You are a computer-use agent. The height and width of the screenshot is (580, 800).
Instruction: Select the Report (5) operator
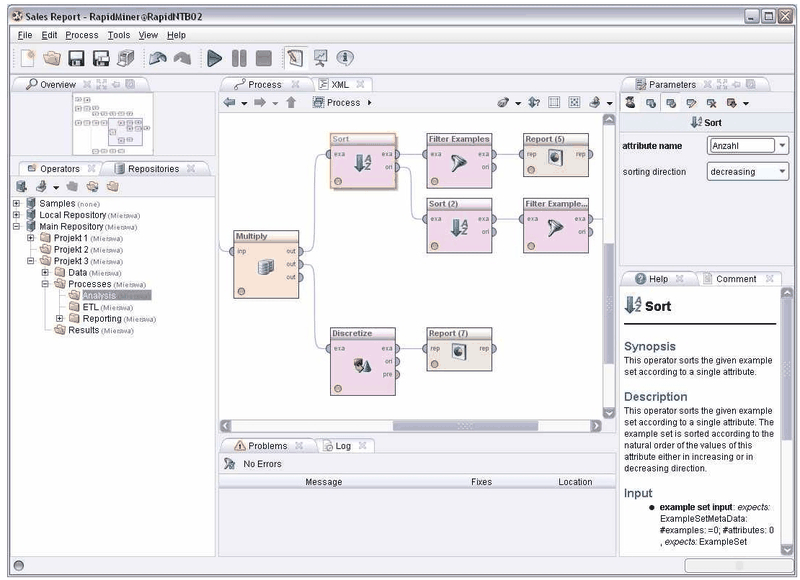coord(556,155)
